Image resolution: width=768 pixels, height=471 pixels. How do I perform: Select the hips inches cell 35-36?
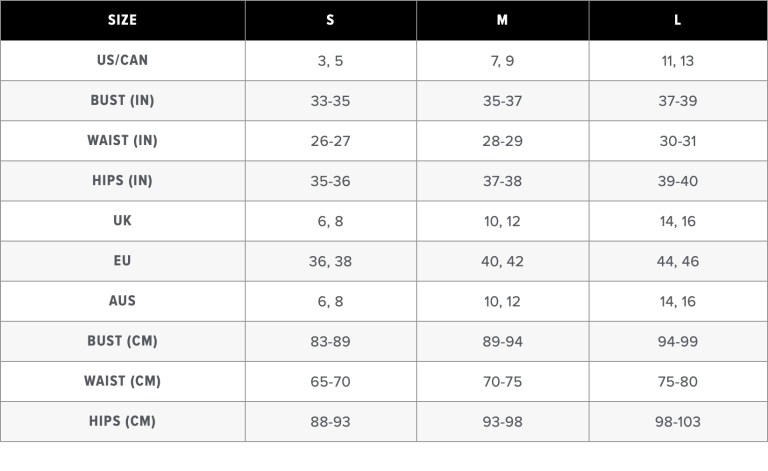330,181
